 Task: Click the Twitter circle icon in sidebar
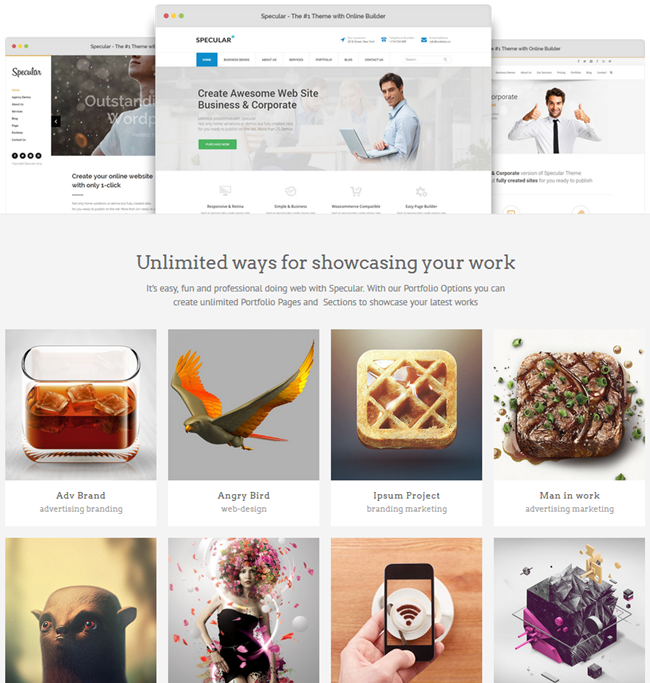(23, 156)
